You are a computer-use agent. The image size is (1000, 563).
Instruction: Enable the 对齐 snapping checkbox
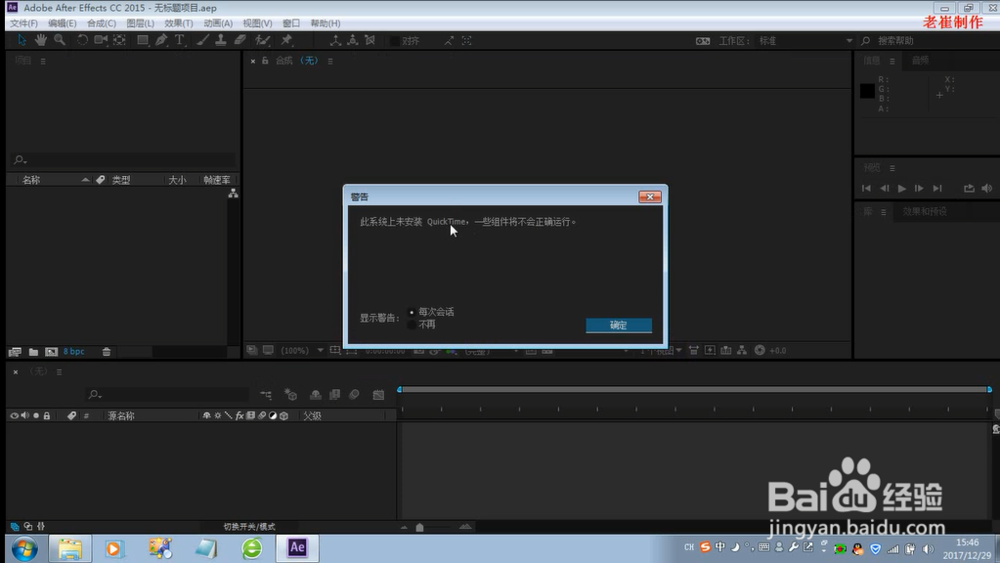[x=395, y=41]
